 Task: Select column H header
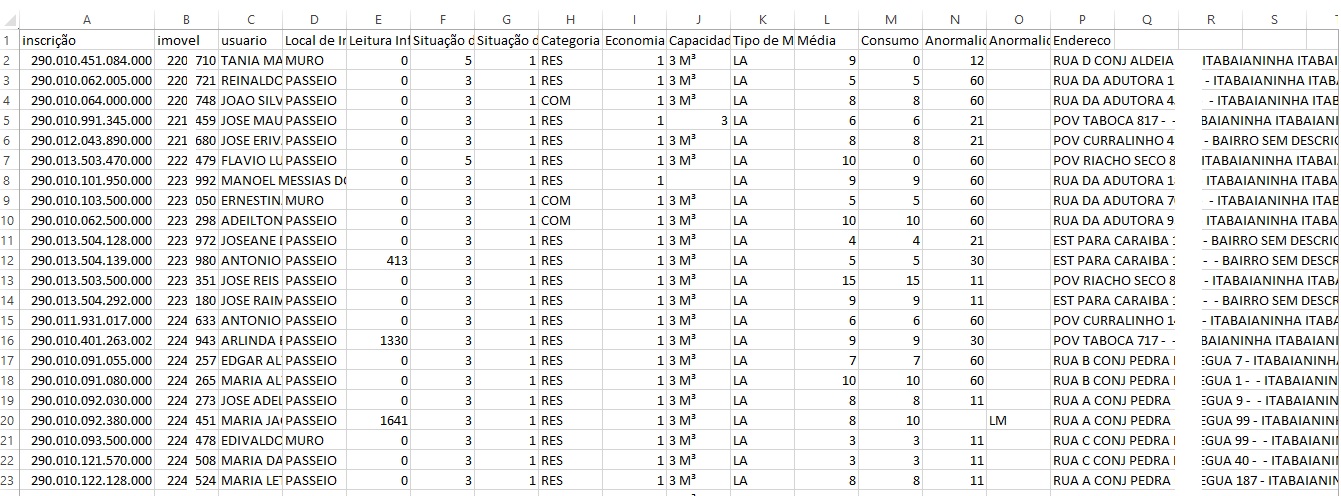(569, 19)
